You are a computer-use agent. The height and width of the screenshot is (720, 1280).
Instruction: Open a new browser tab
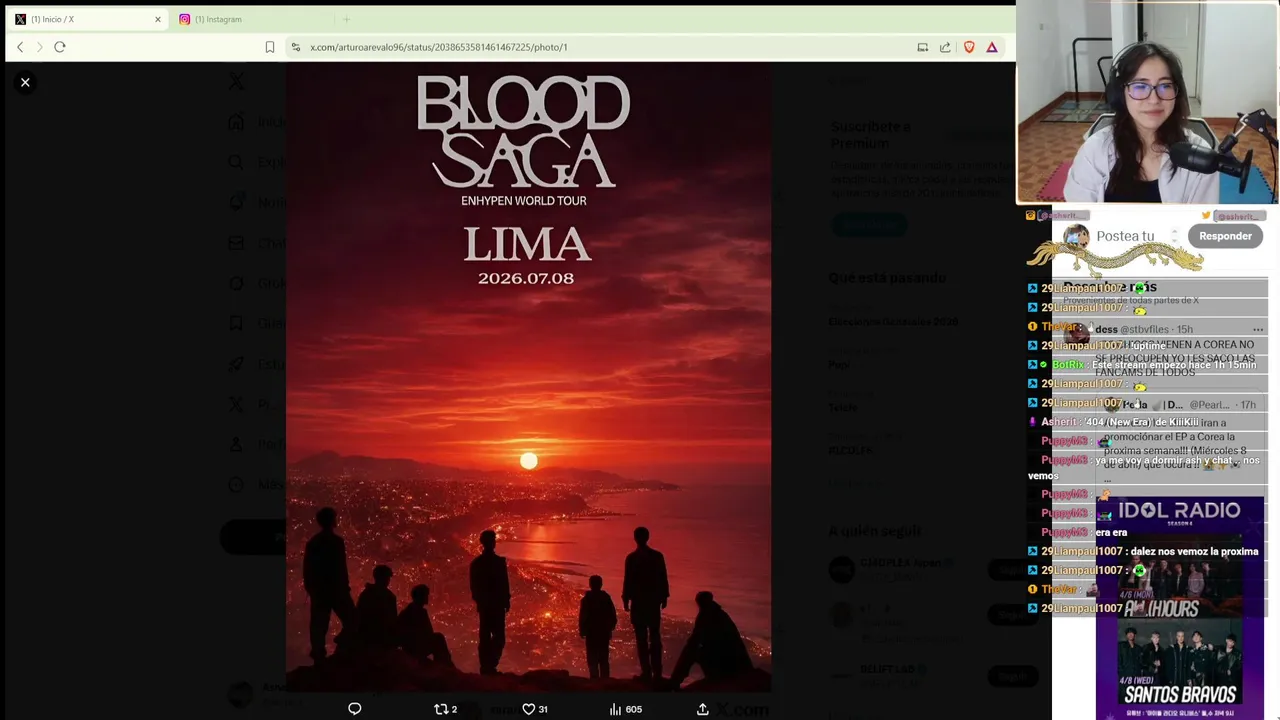pyautogui.click(x=346, y=19)
